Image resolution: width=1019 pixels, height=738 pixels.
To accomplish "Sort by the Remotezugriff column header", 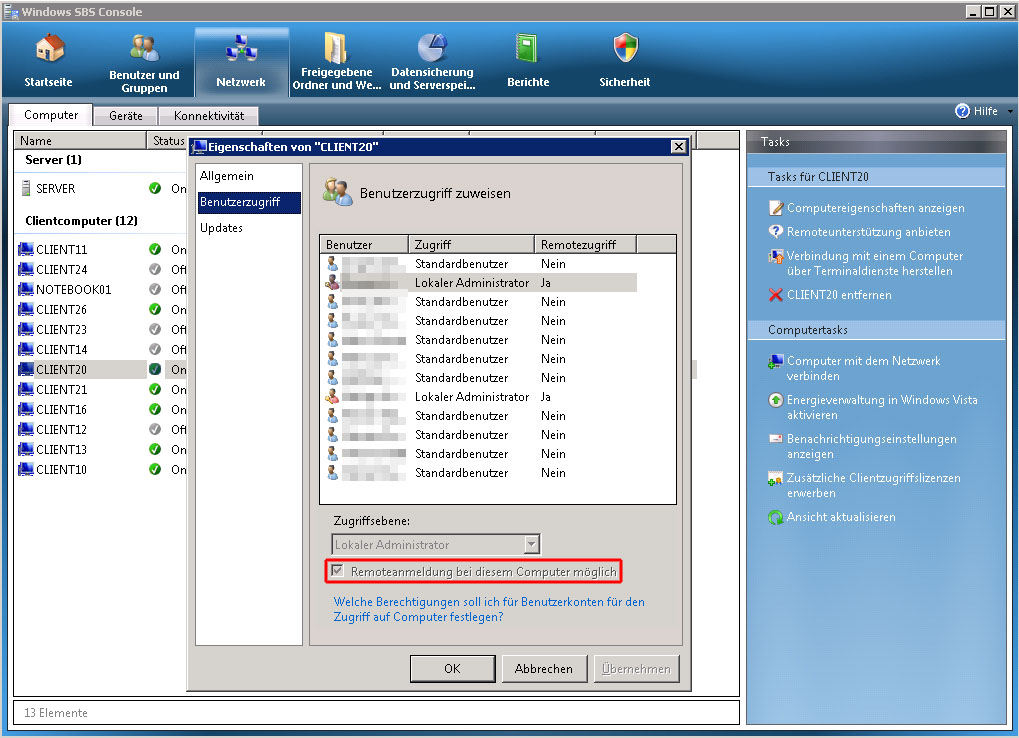I will (586, 244).
